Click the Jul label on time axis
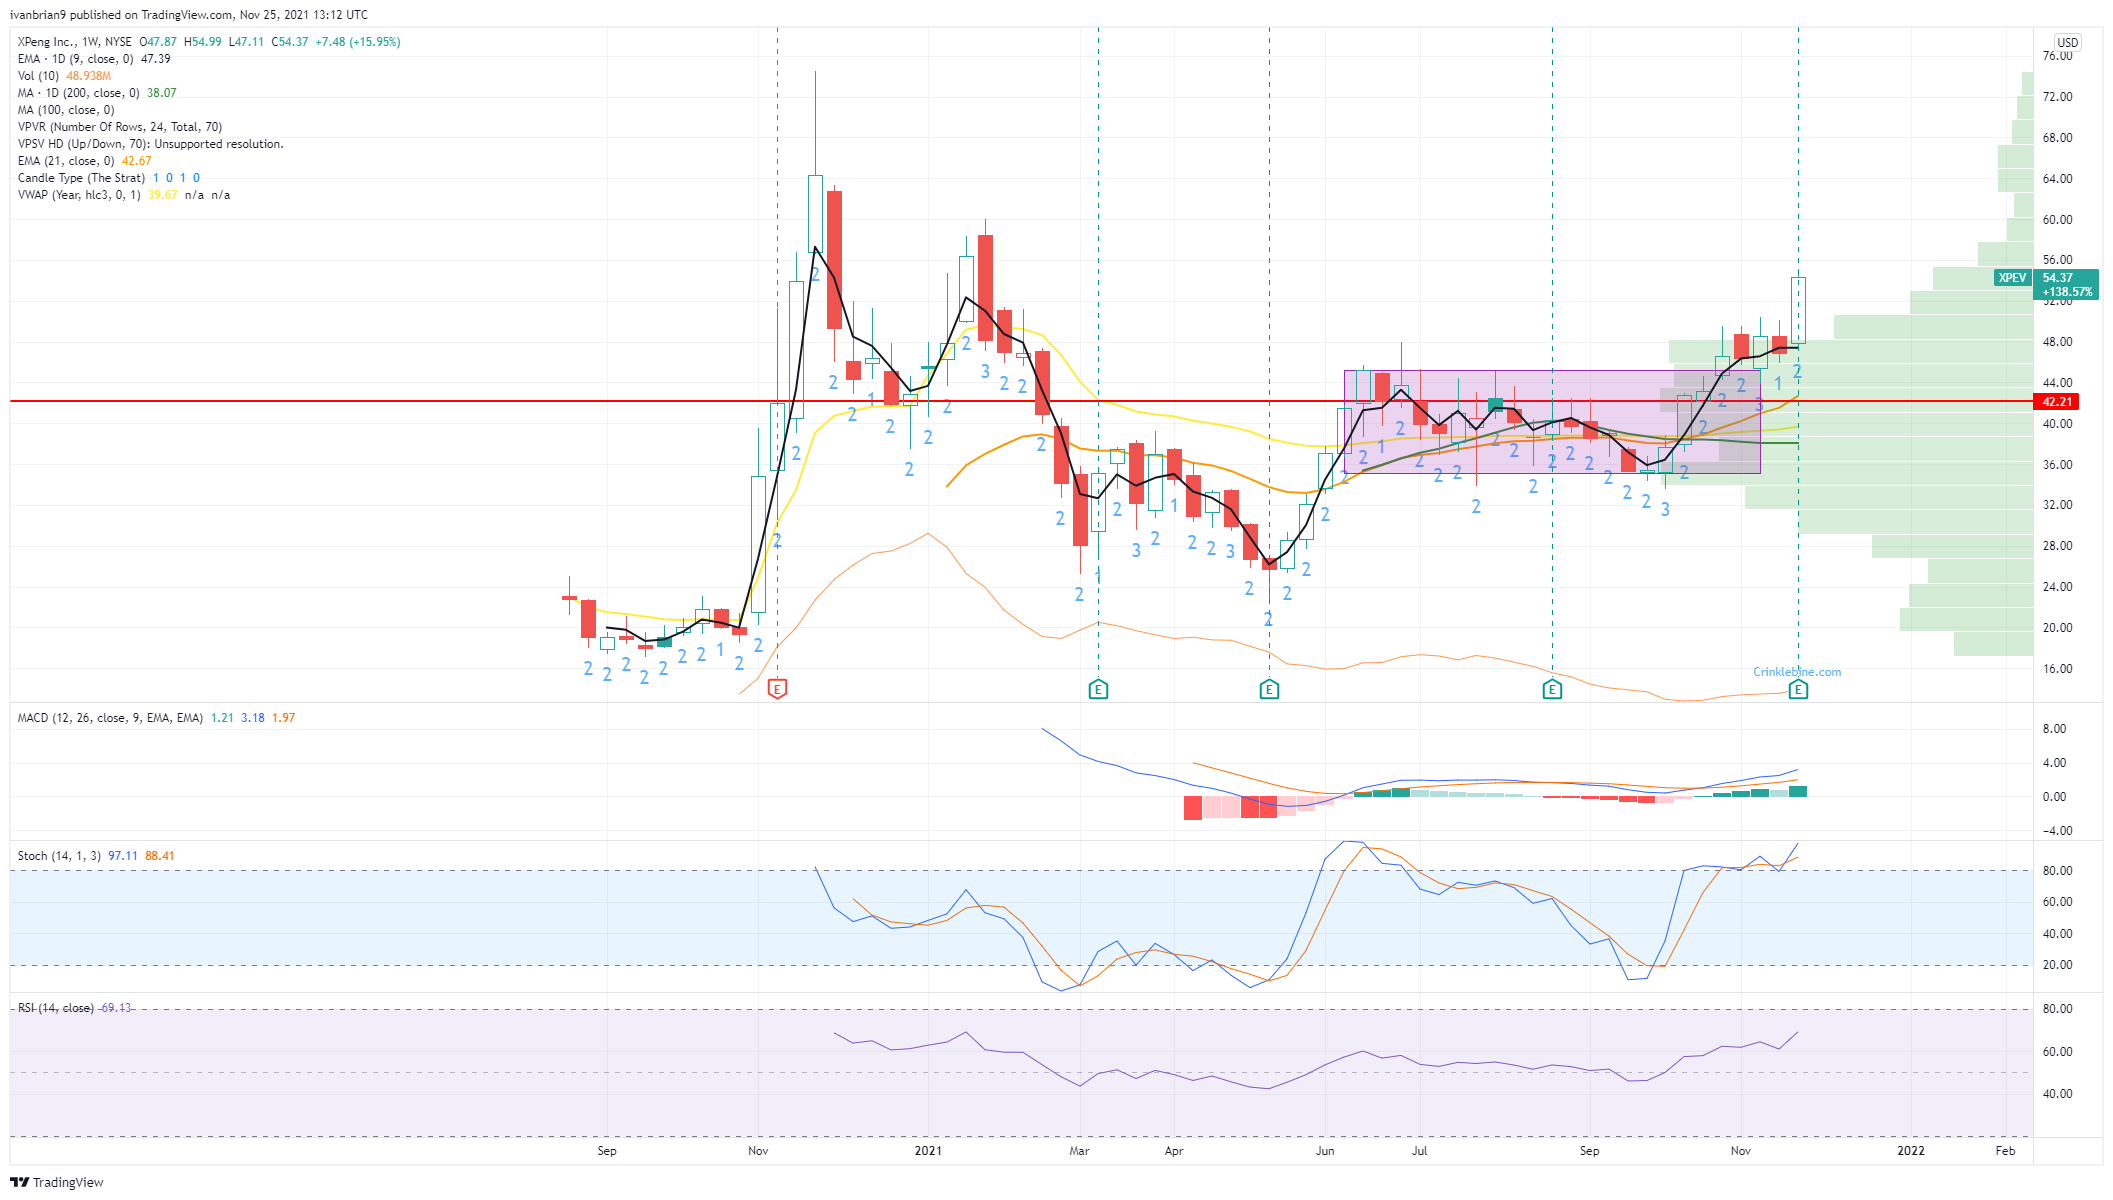 click(1419, 1151)
